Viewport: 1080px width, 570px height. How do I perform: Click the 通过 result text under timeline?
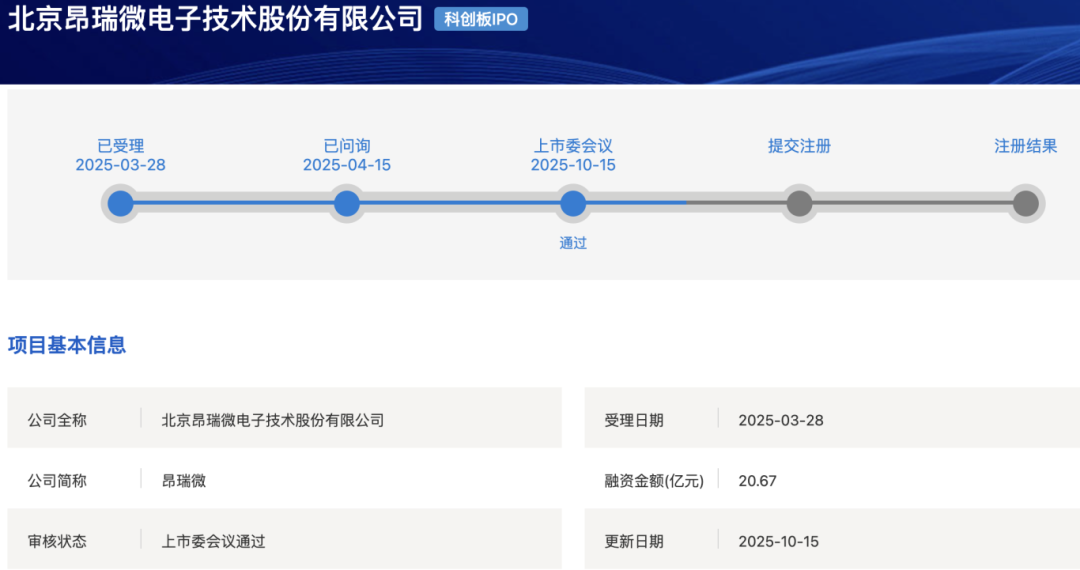point(573,243)
